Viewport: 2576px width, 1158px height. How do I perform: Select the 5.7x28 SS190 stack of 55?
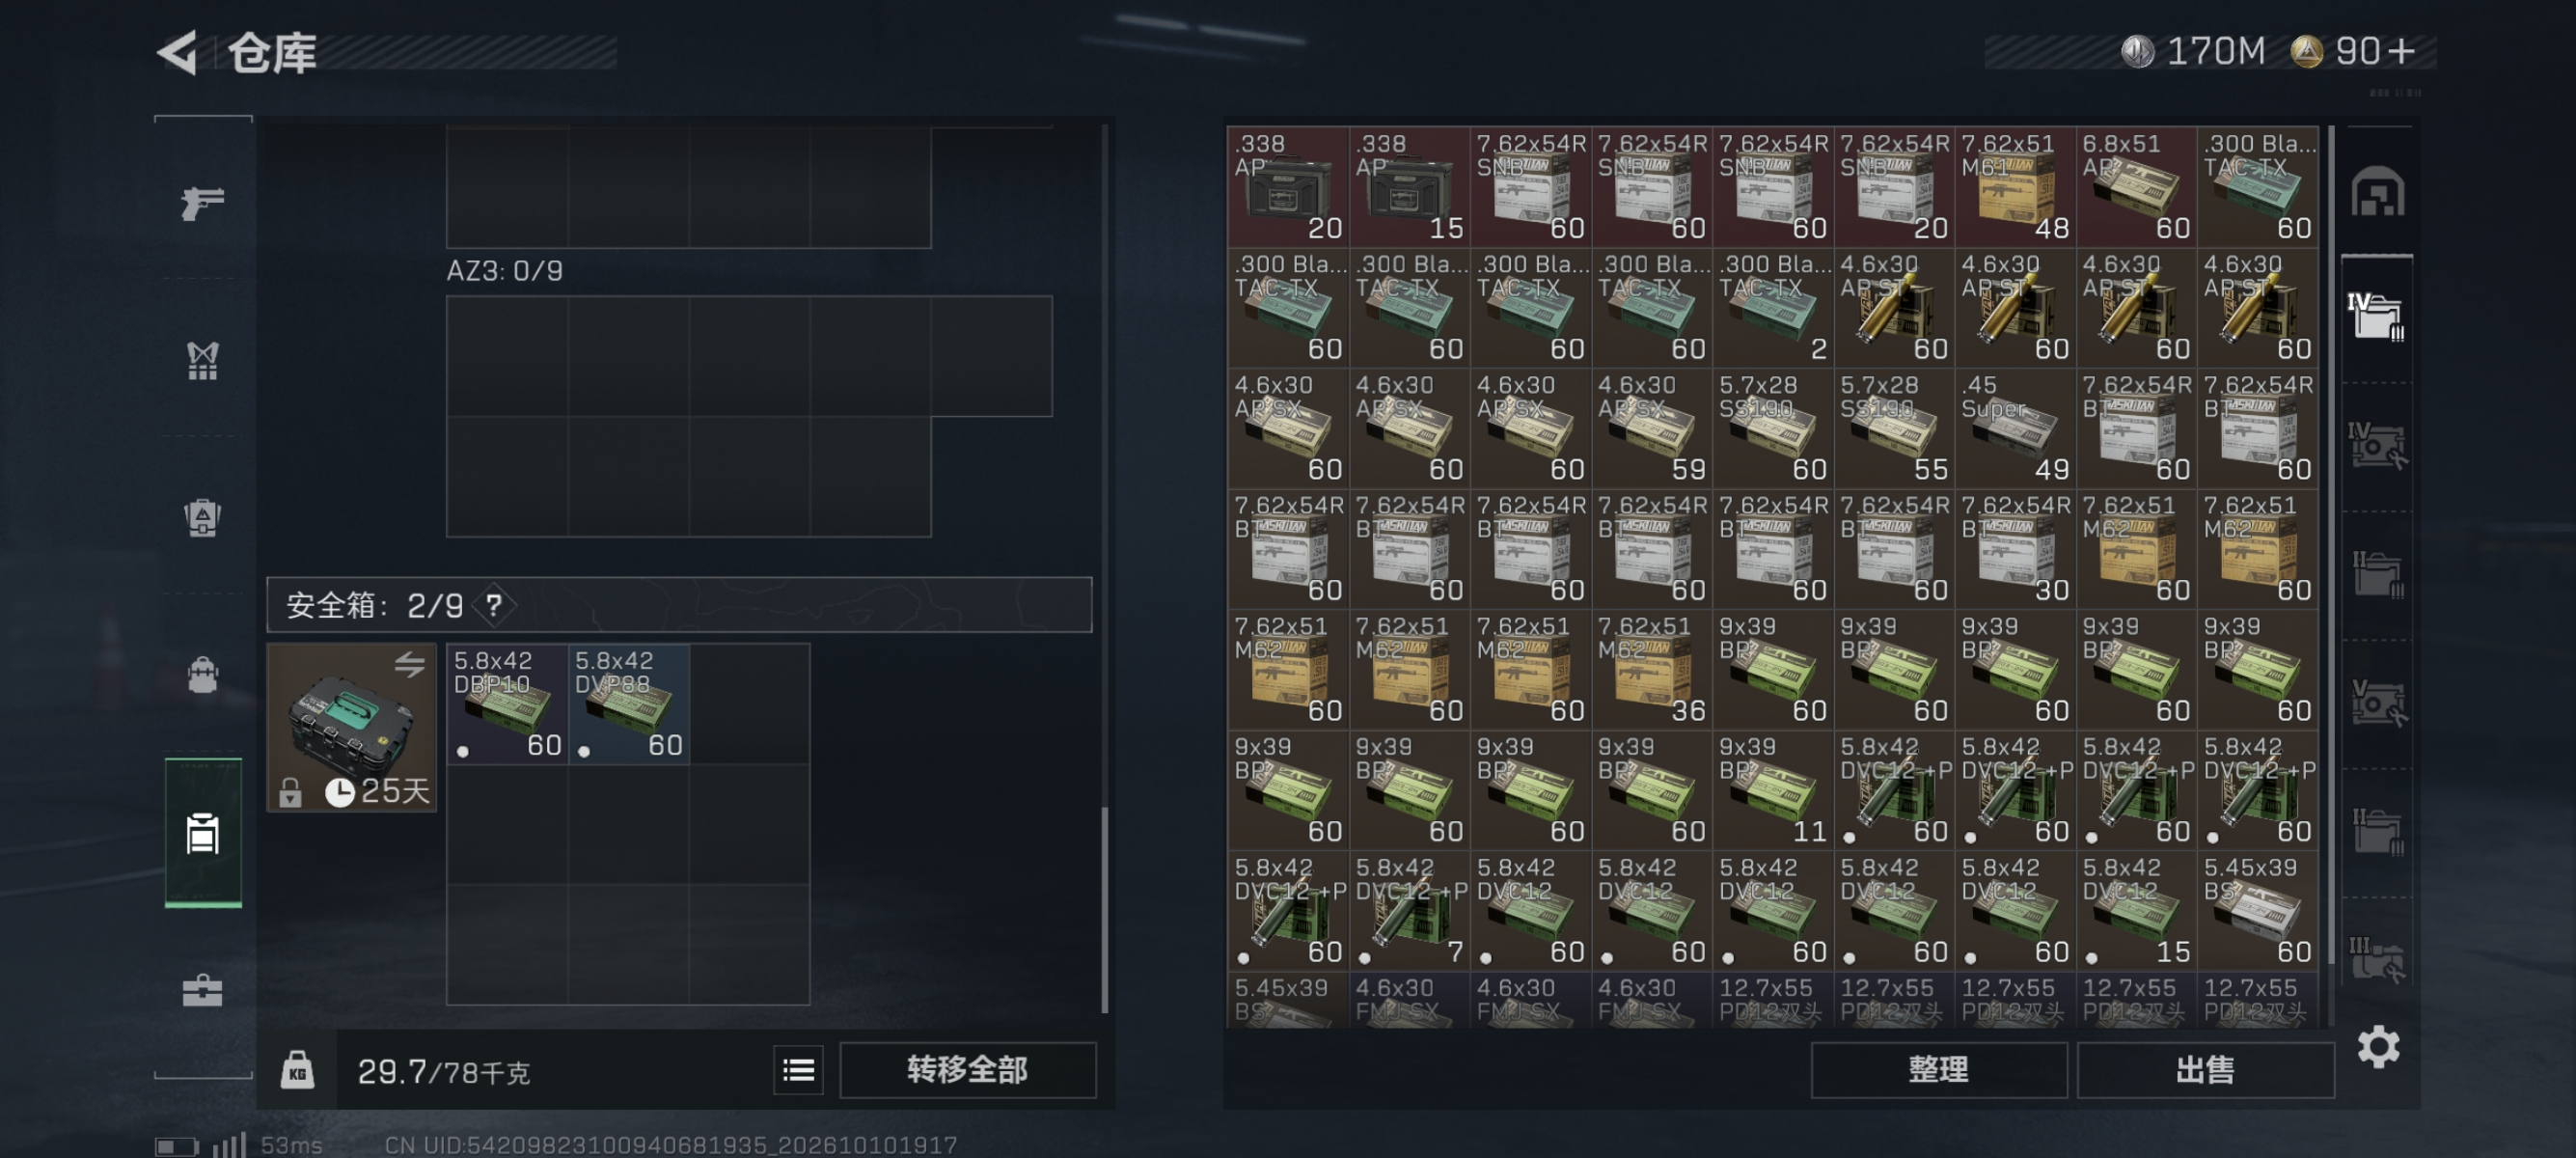pos(1894,428)
